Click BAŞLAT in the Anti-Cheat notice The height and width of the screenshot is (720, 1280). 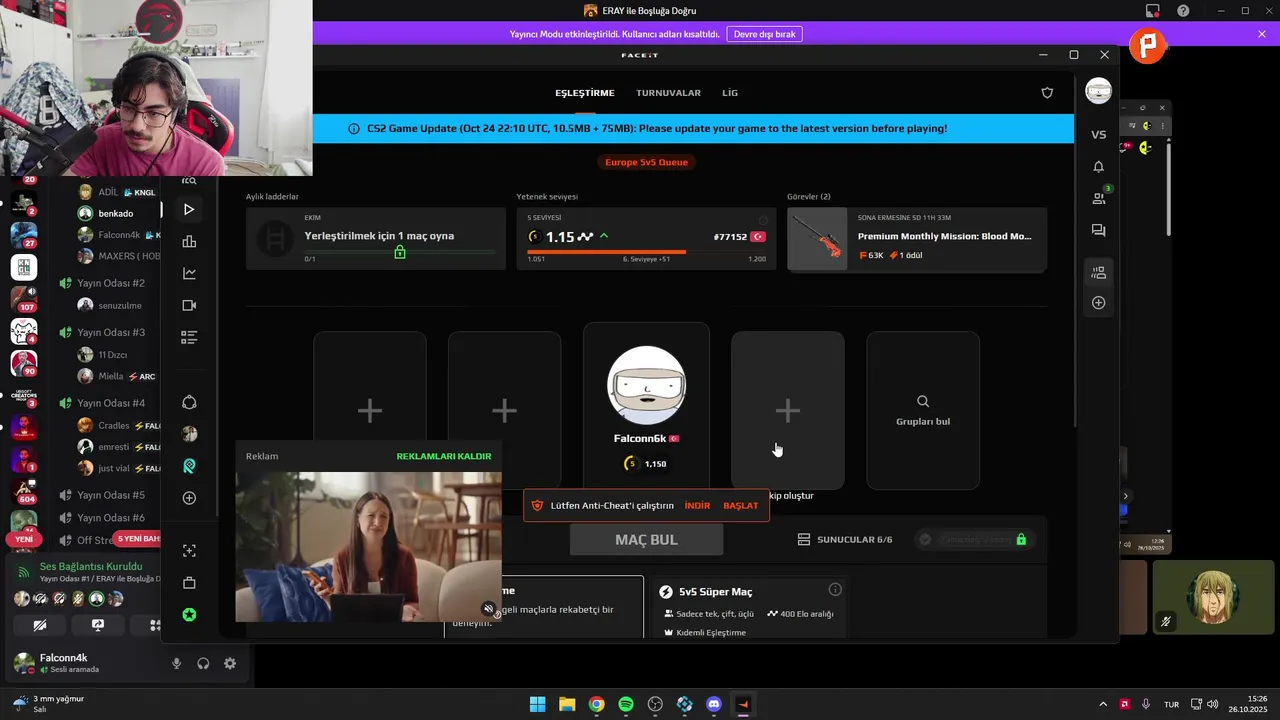coord(741,506)
